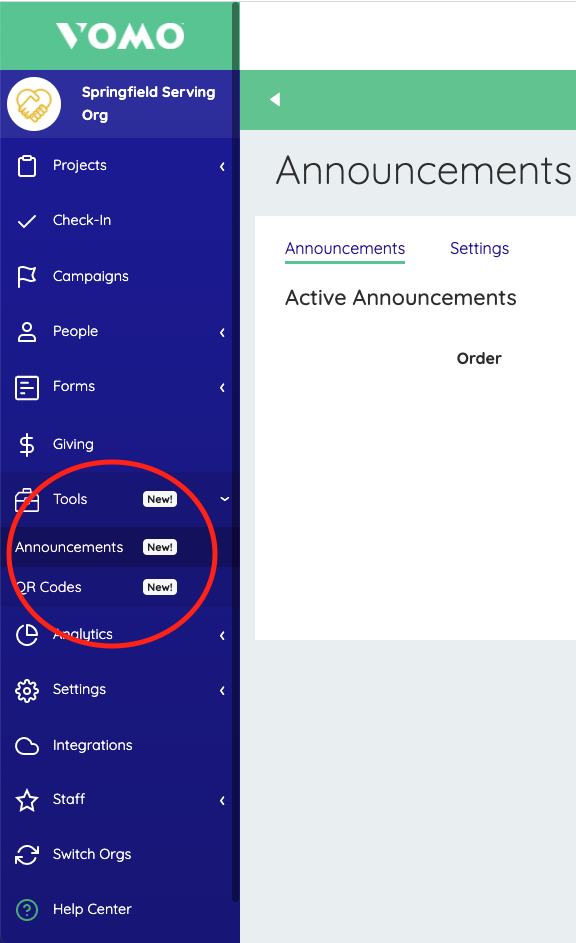Click the Settings gear icon in sidebar
The width and height of the screenshot is (576, 943).
pos(26,691)
